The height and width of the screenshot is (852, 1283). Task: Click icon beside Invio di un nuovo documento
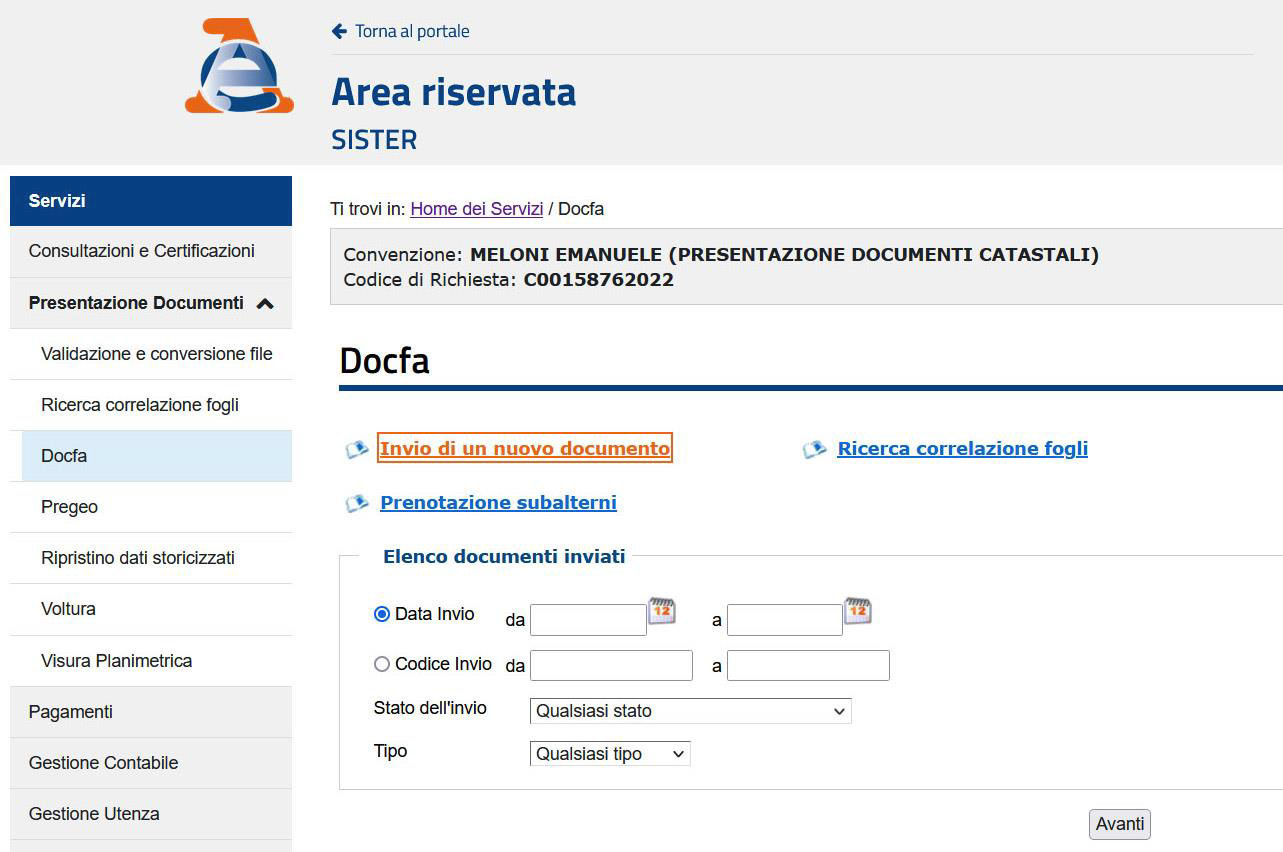tap(357, 450)
